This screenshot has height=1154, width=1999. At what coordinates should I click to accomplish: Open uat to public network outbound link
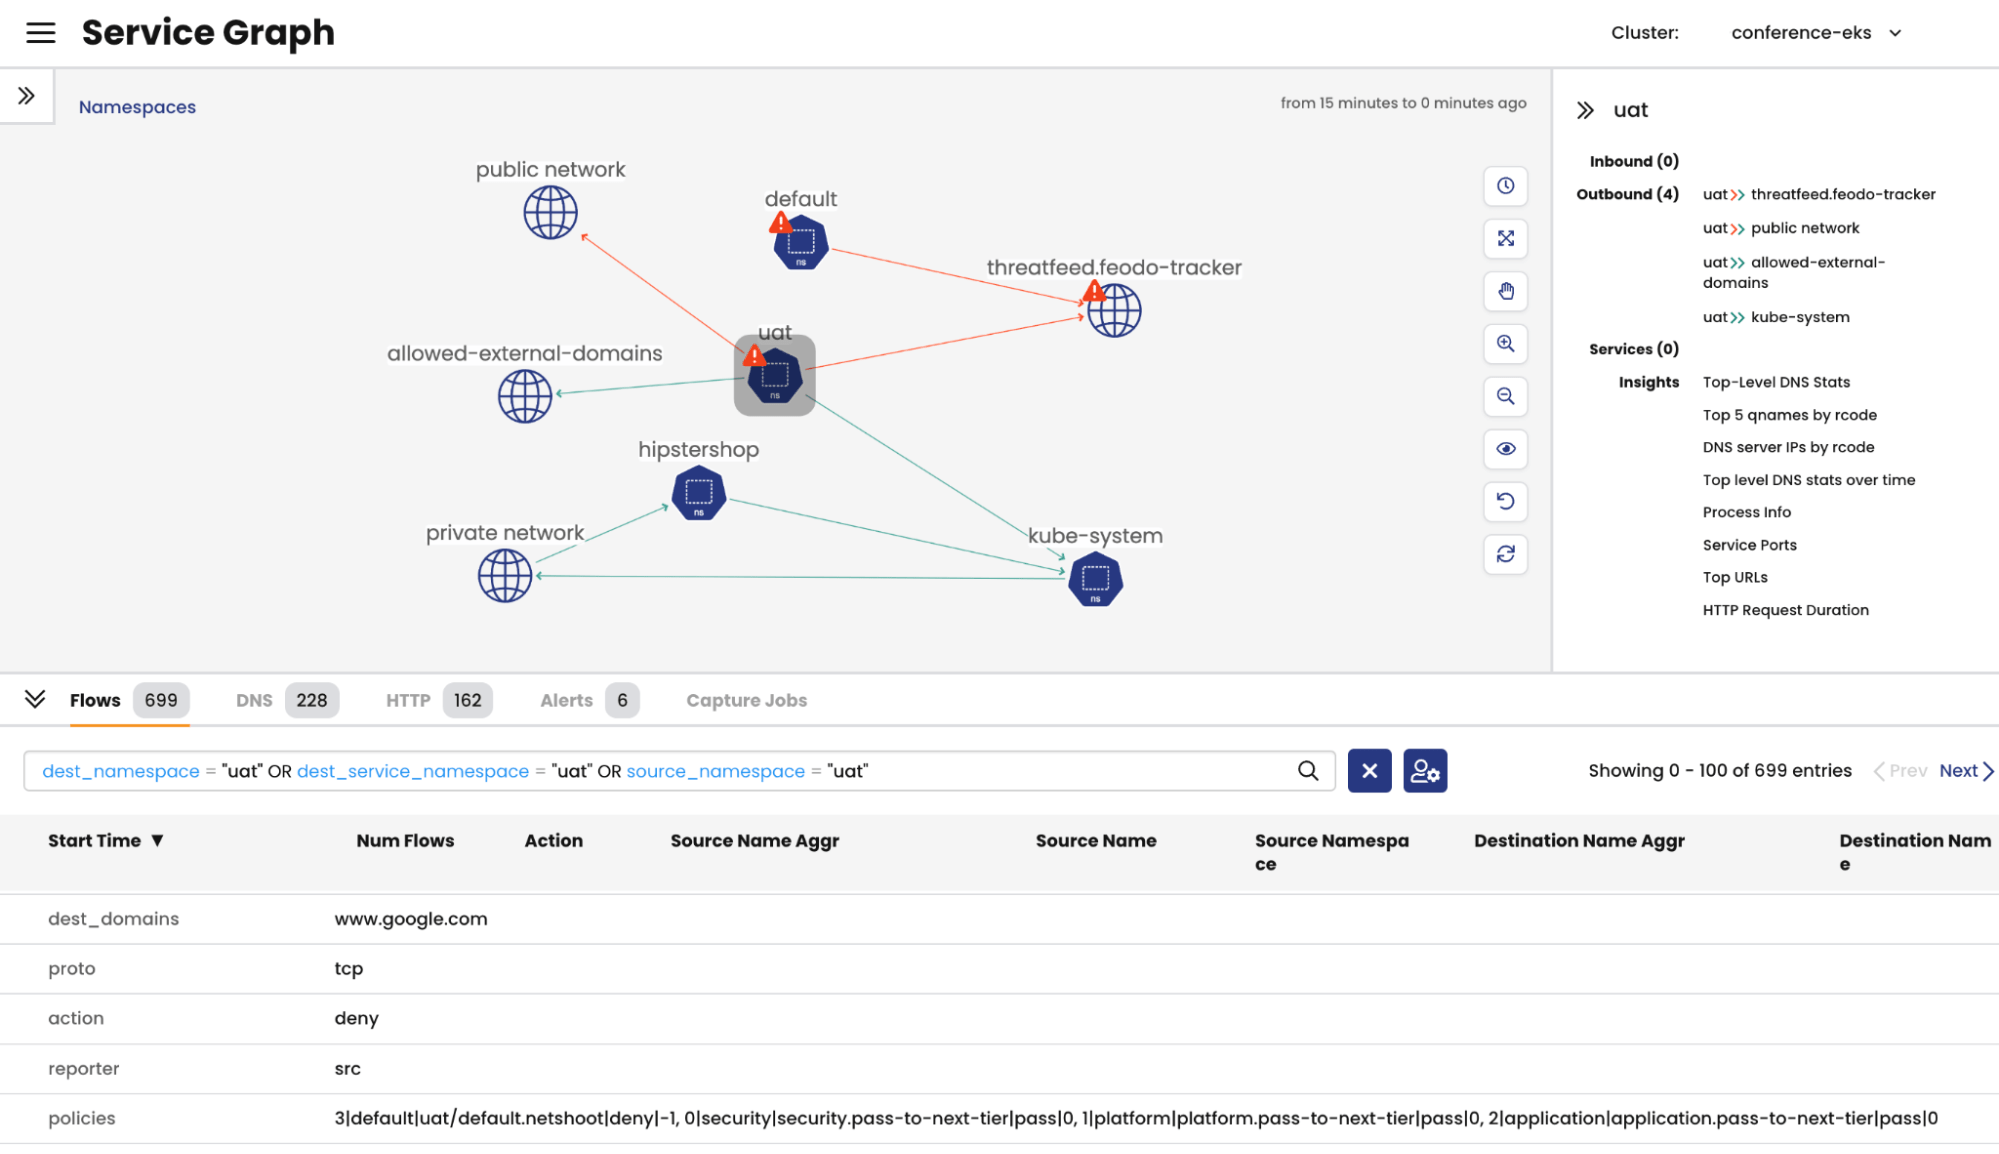pyautogui.click(x=1781, y=228)
